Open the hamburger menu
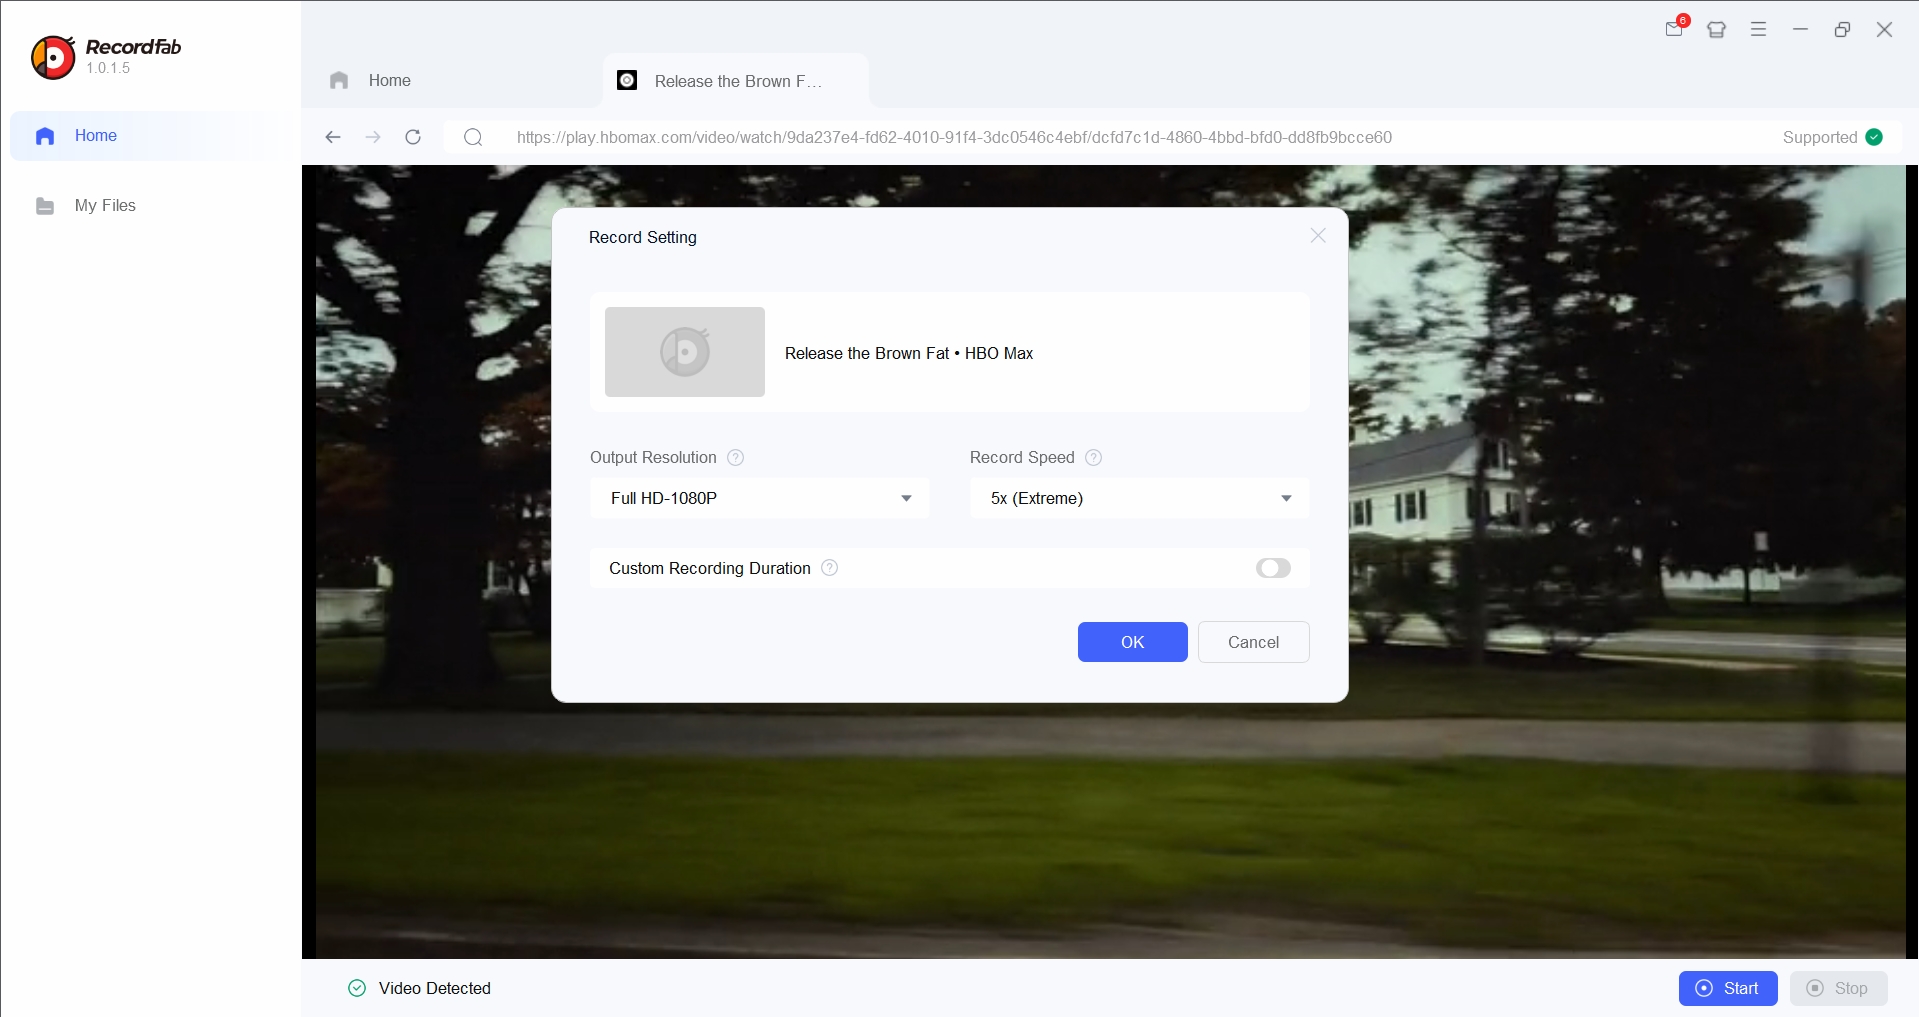The width and height of the screenshot is (1919, 1017). (x=1758, y=29)
